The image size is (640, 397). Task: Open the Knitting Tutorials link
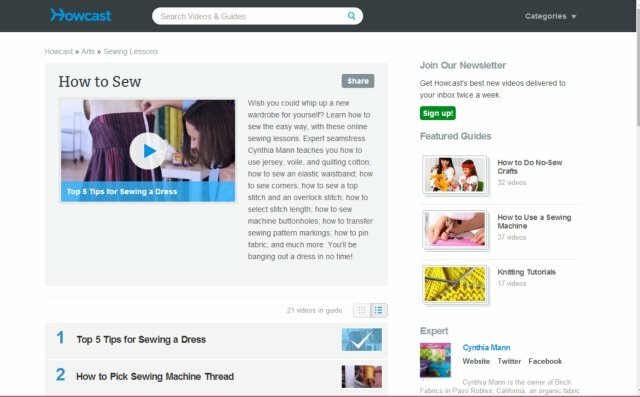click(526, 272)
